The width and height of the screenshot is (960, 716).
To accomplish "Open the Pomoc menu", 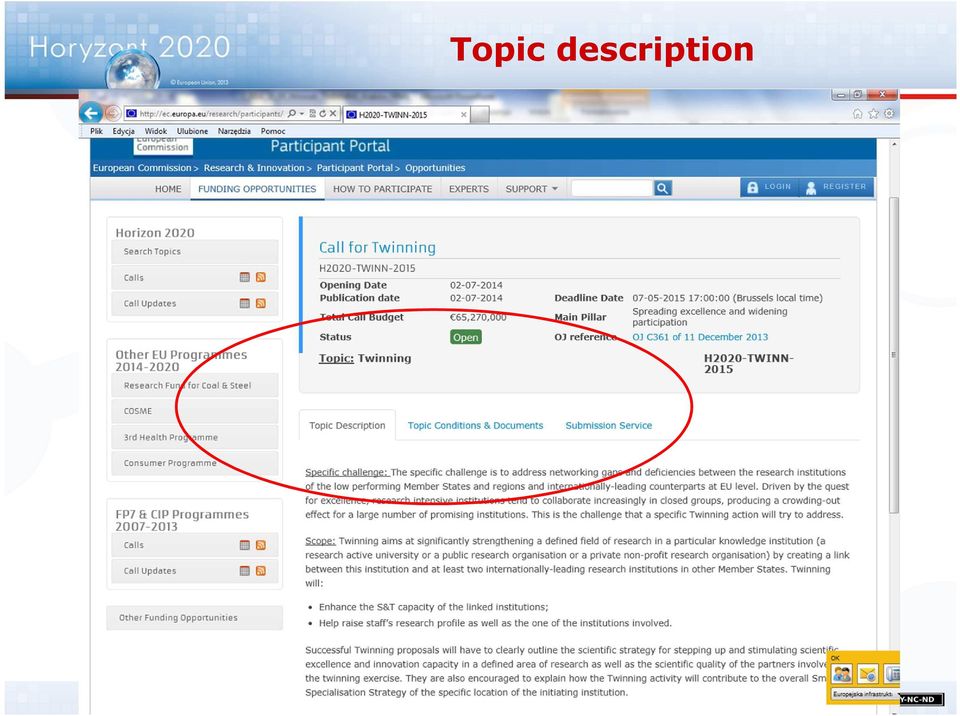I will point(272,131).
